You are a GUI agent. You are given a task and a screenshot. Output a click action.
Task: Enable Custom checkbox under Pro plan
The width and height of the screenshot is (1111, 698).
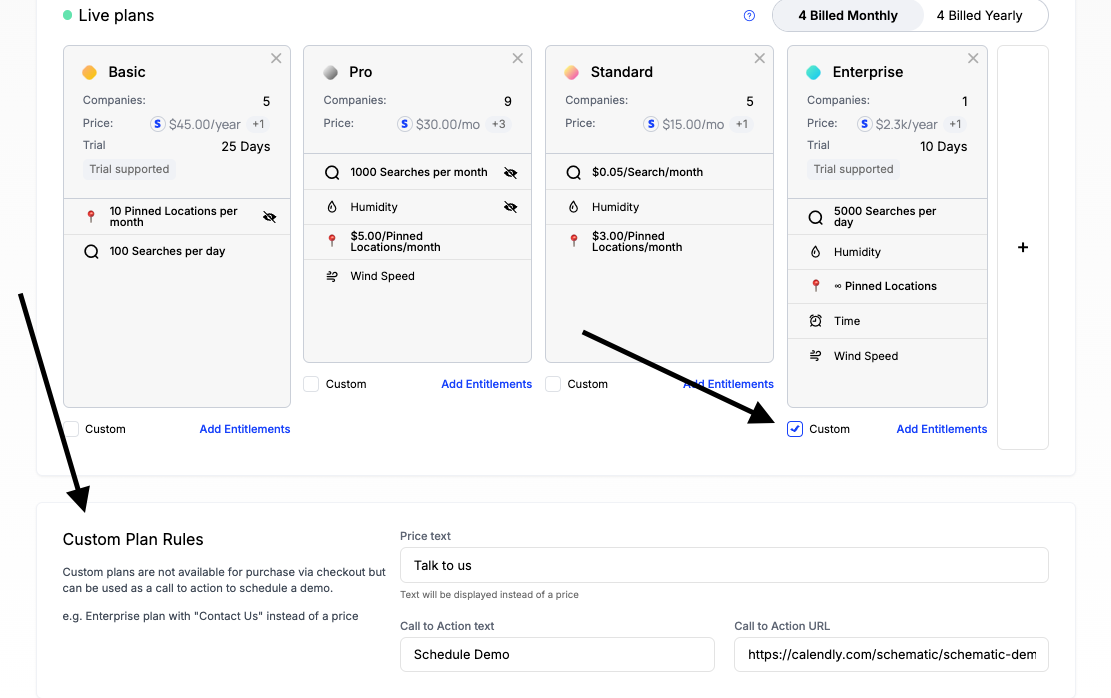point(311,384)
